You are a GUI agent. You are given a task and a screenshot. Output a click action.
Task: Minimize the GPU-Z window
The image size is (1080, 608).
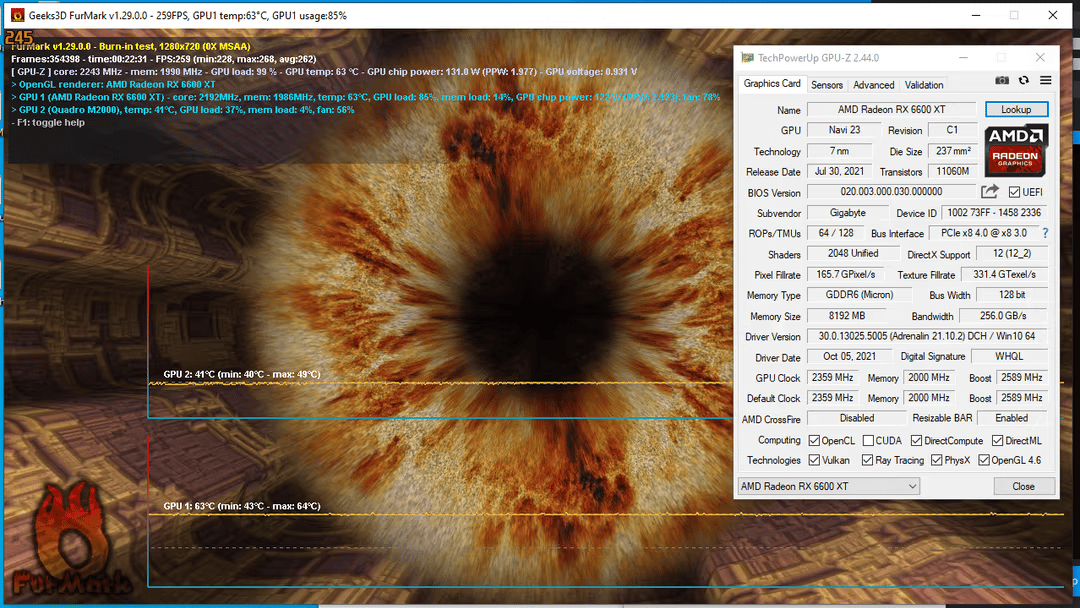coord(963,58)
